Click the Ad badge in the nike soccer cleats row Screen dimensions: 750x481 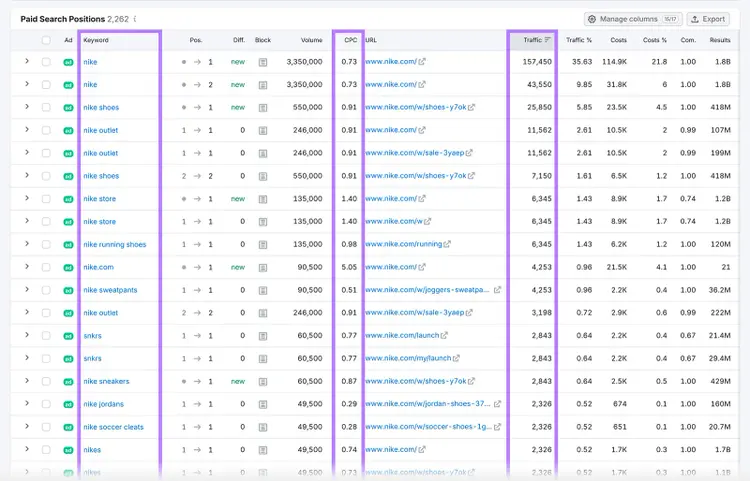[68, 427]
